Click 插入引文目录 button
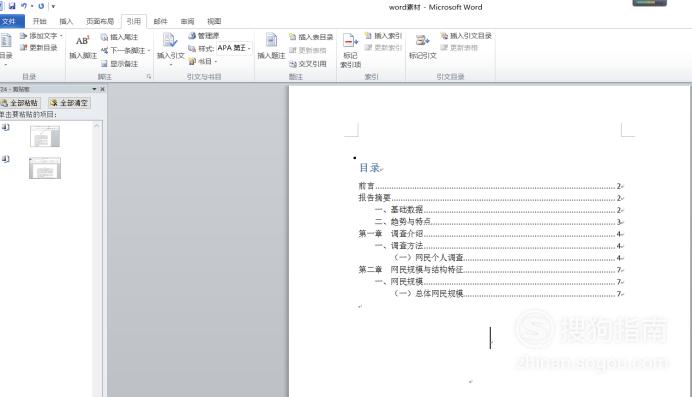 [x=466, y=36]
